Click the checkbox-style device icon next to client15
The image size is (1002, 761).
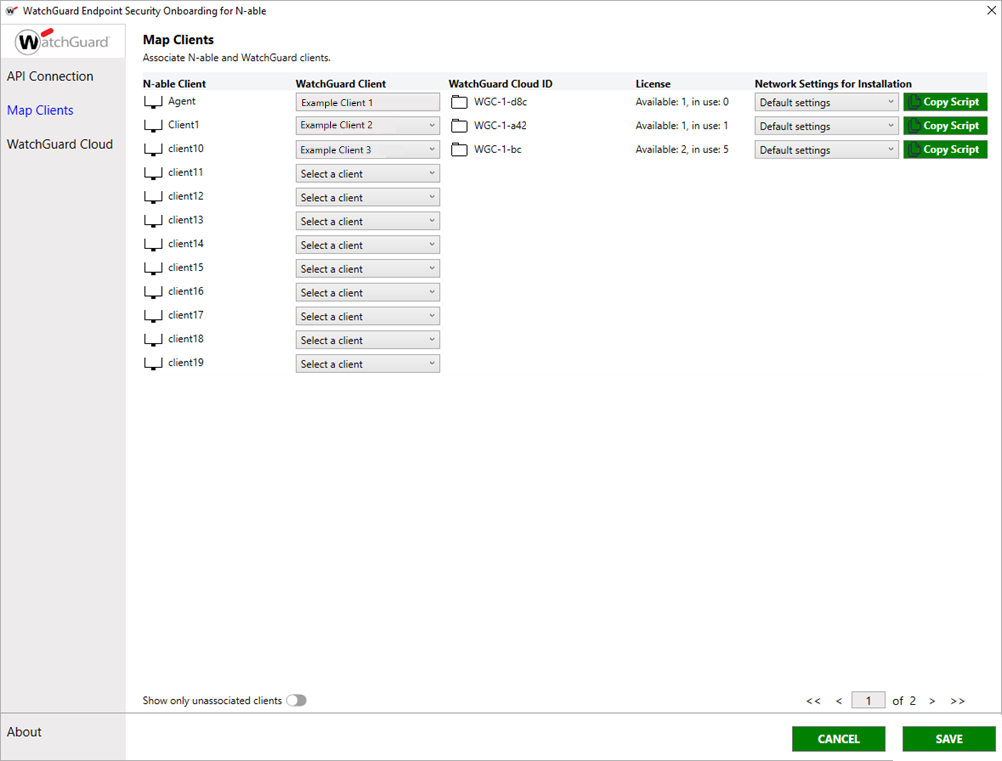152,267
